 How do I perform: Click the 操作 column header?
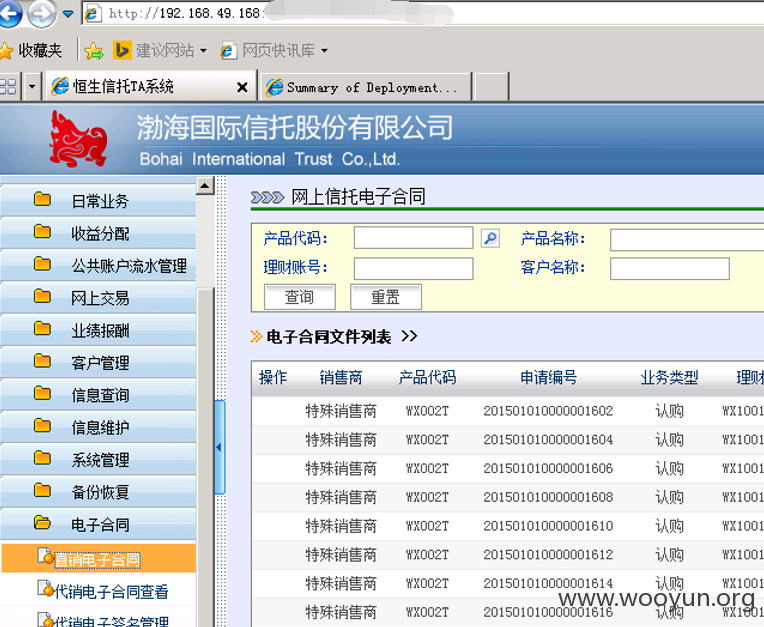(x=273, y=377)
